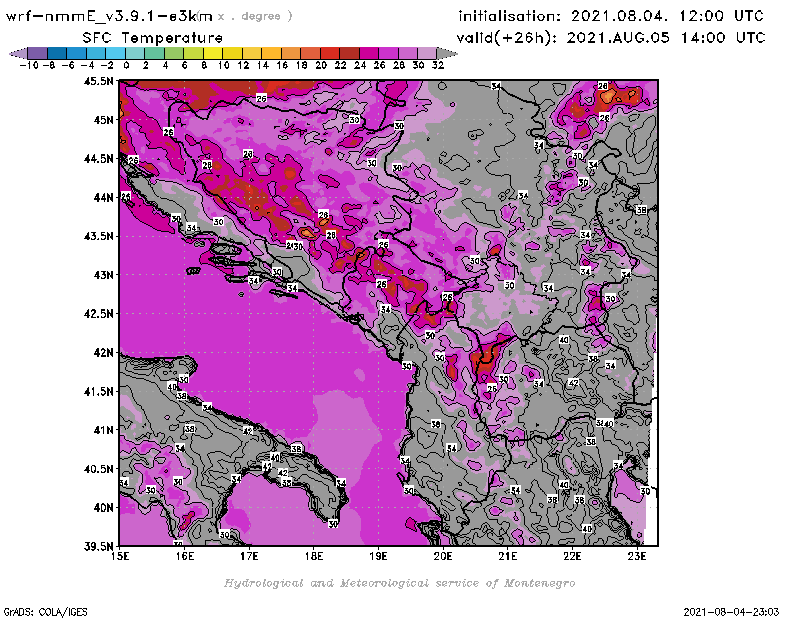800x618 pixels.
Task: Click the 18E longitude label
Action: pyautogui.click(x=314, y=556)
